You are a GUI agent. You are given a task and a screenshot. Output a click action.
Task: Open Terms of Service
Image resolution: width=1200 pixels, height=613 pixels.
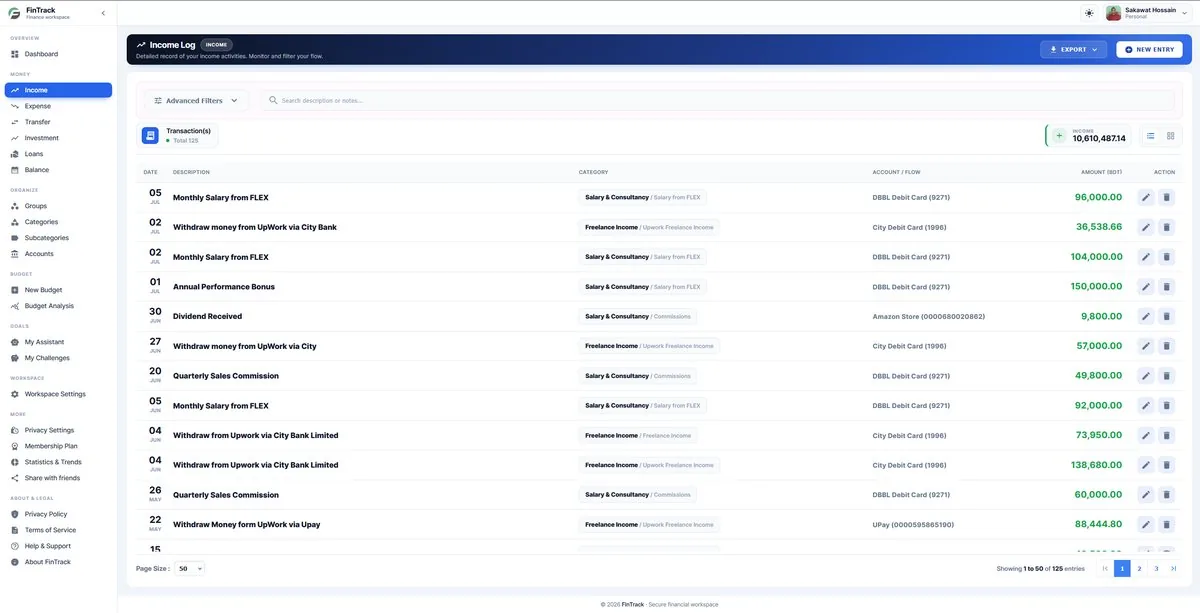(58, 530)
